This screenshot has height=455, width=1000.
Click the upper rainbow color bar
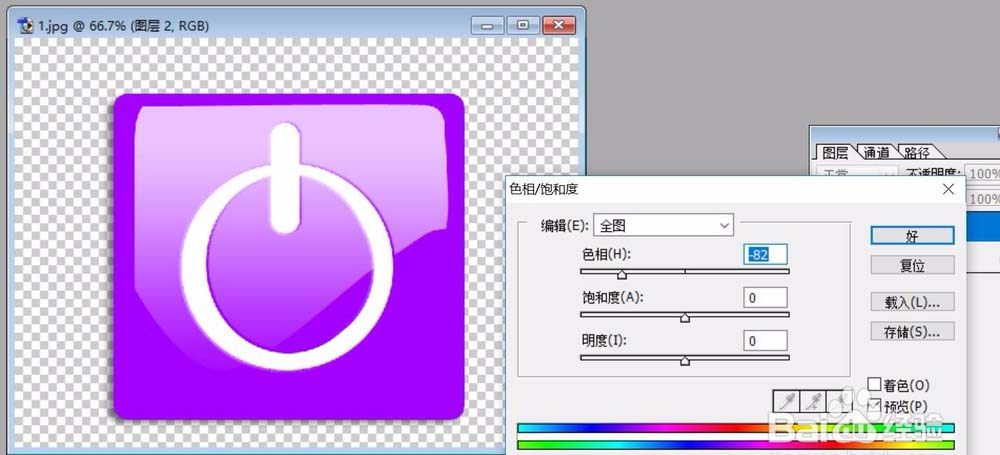click(x=736, y=428)
